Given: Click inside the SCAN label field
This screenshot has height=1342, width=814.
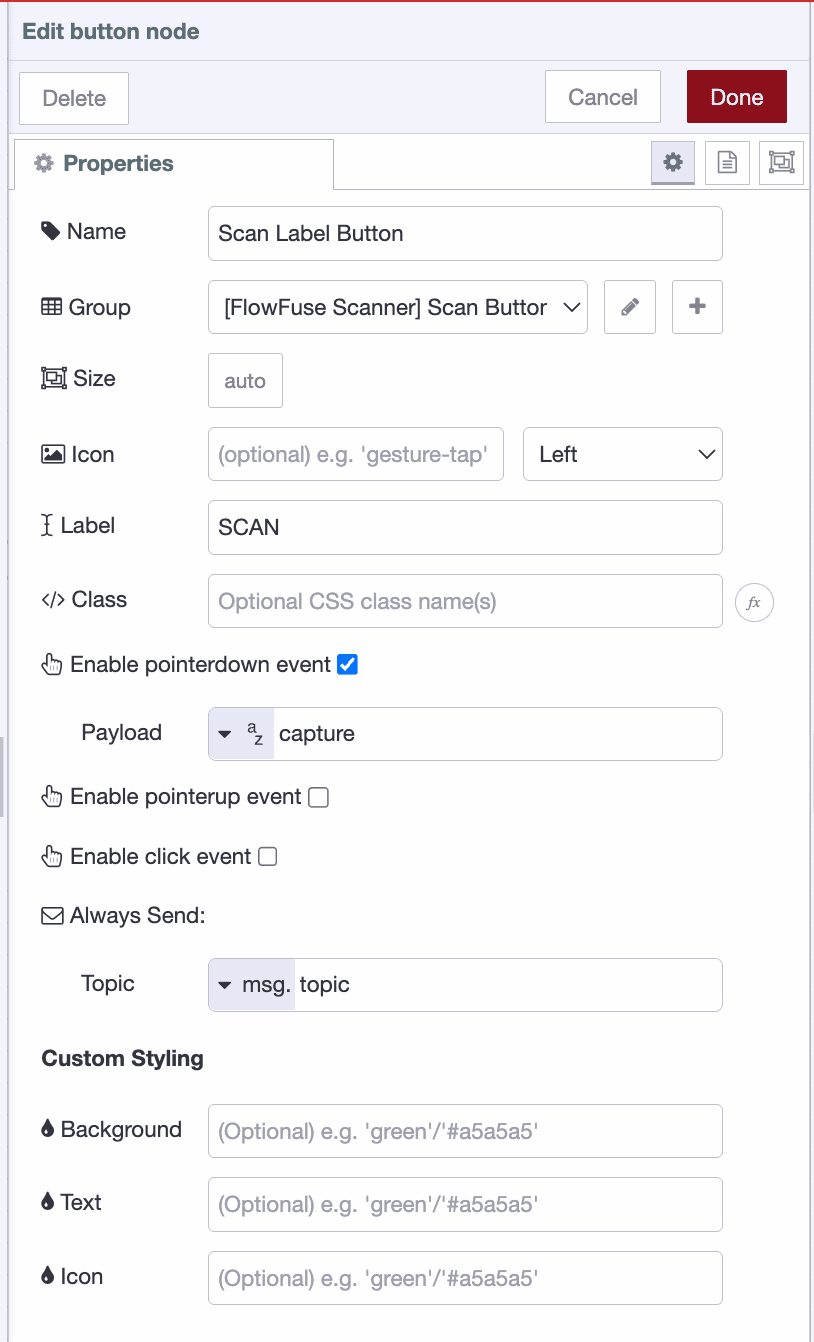Looking at the screenshot, I should [464, 527].
